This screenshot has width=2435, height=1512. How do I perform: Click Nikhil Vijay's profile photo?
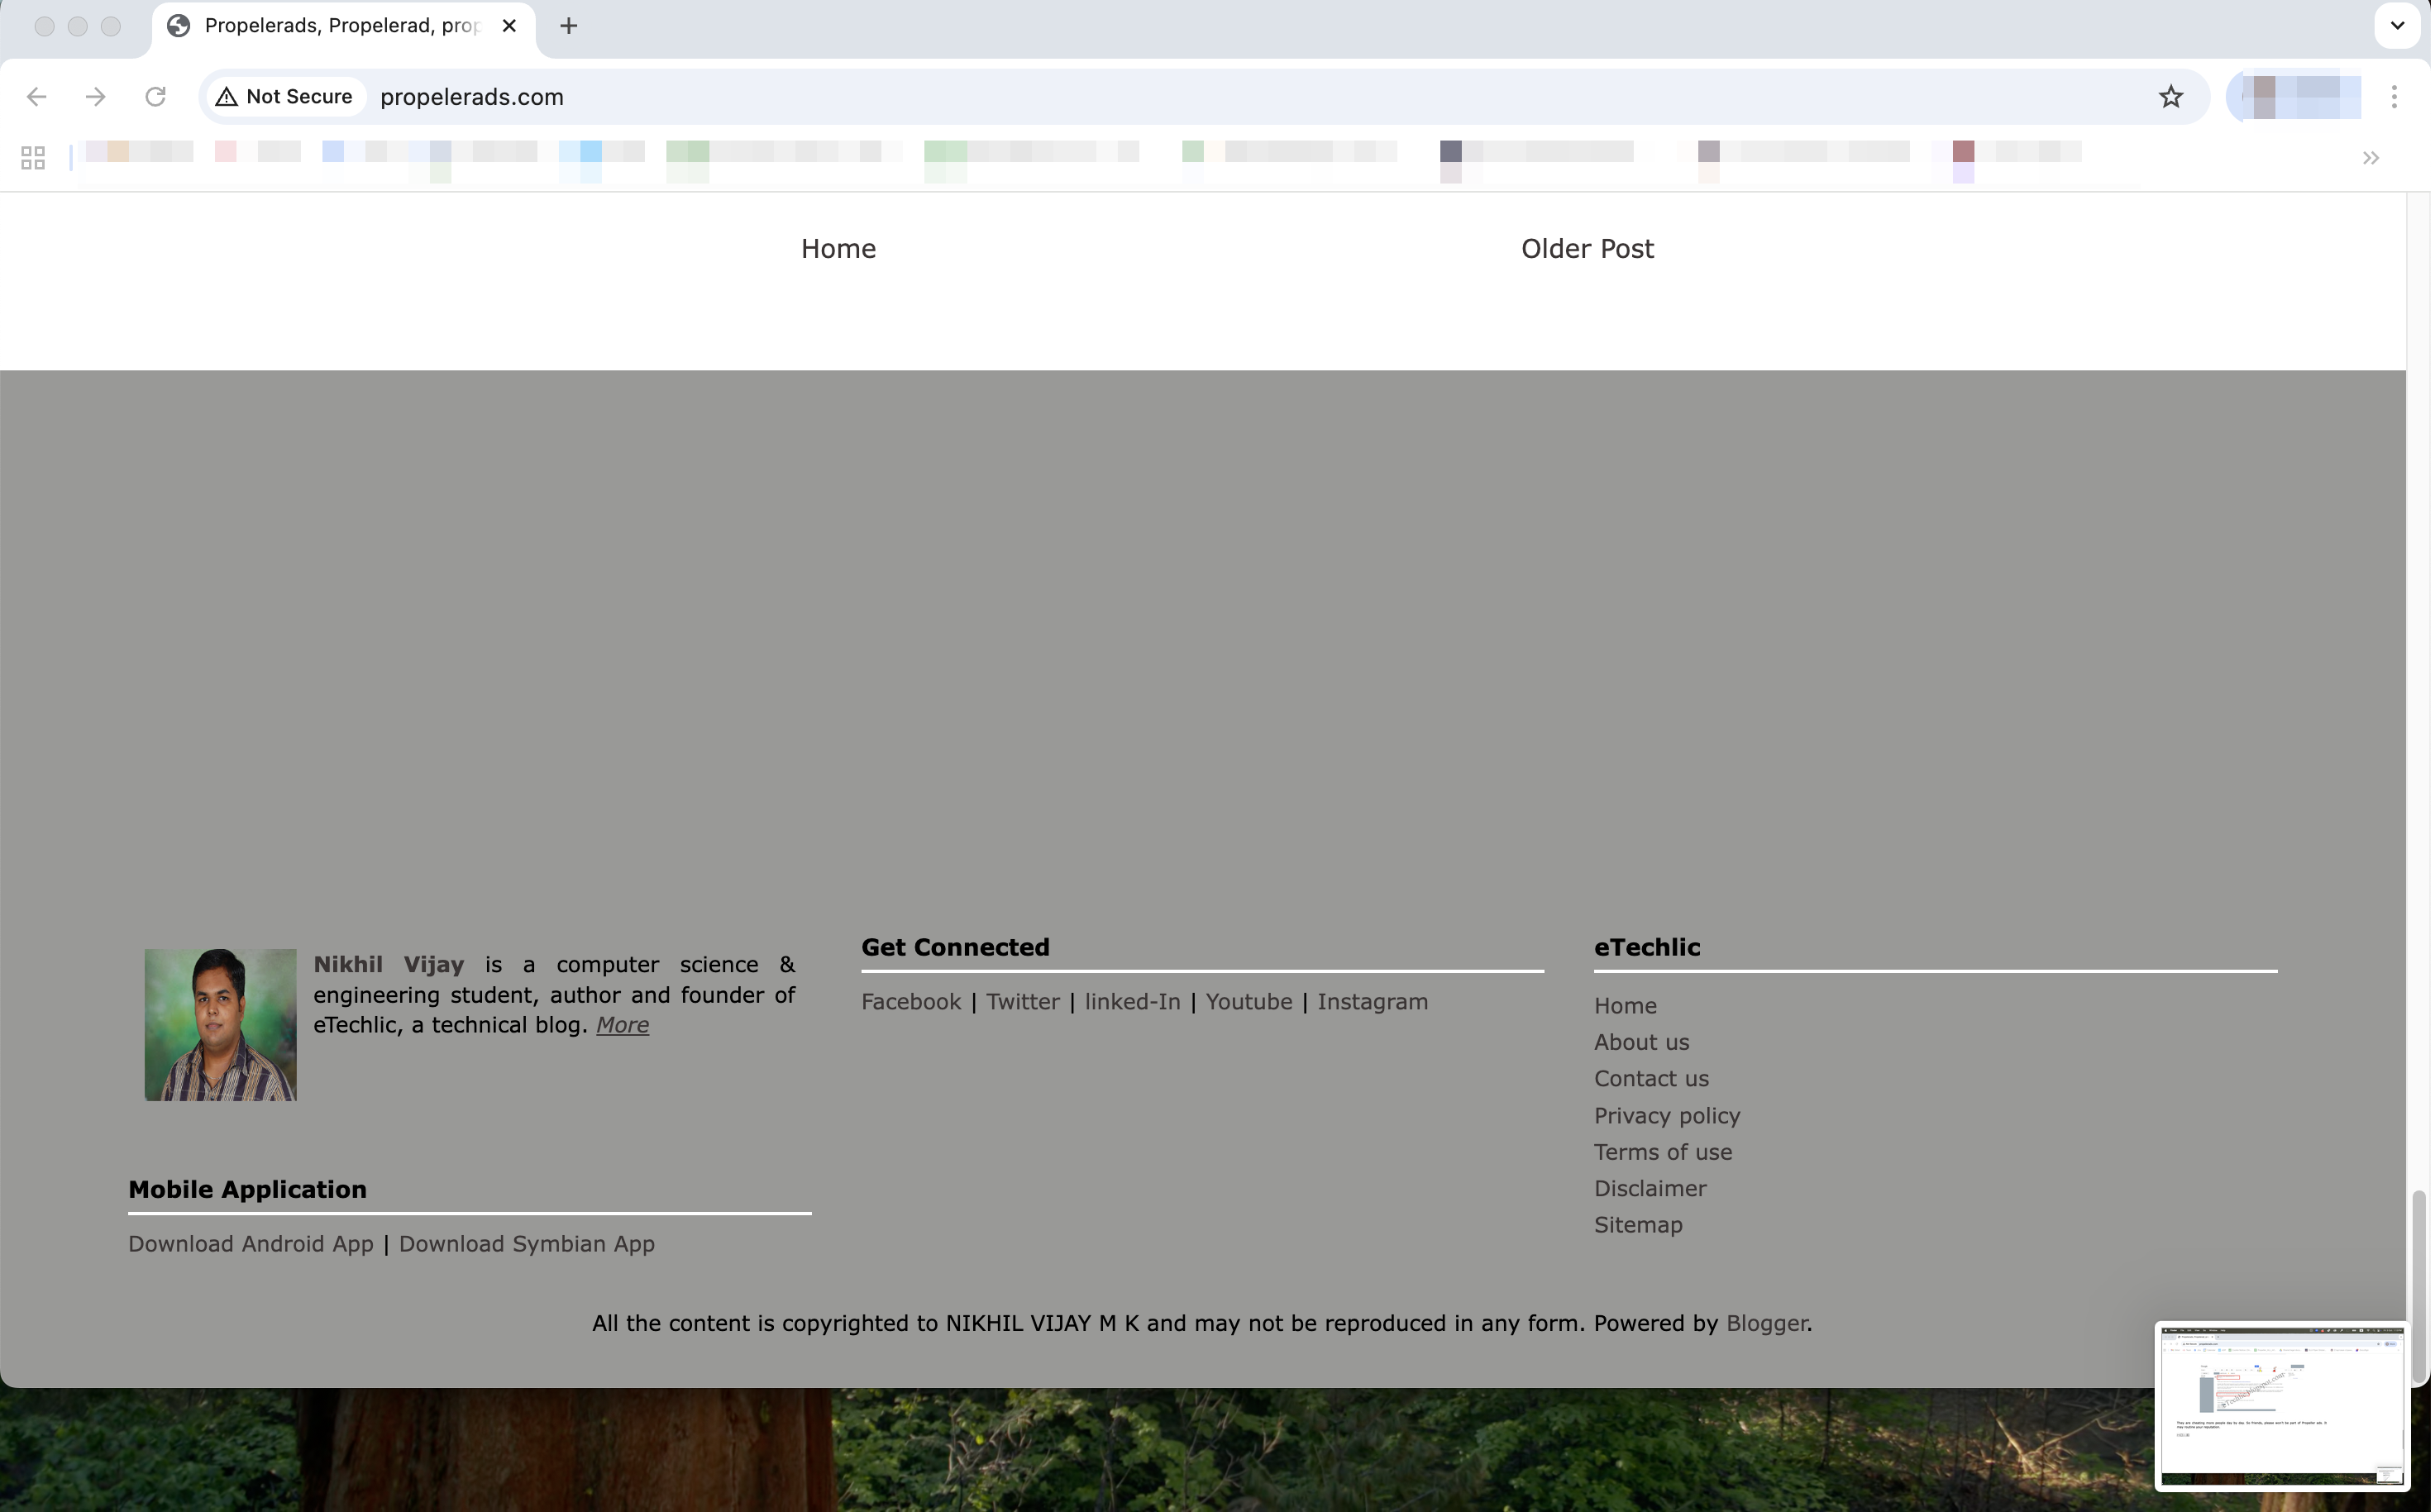coord(220,1025)
